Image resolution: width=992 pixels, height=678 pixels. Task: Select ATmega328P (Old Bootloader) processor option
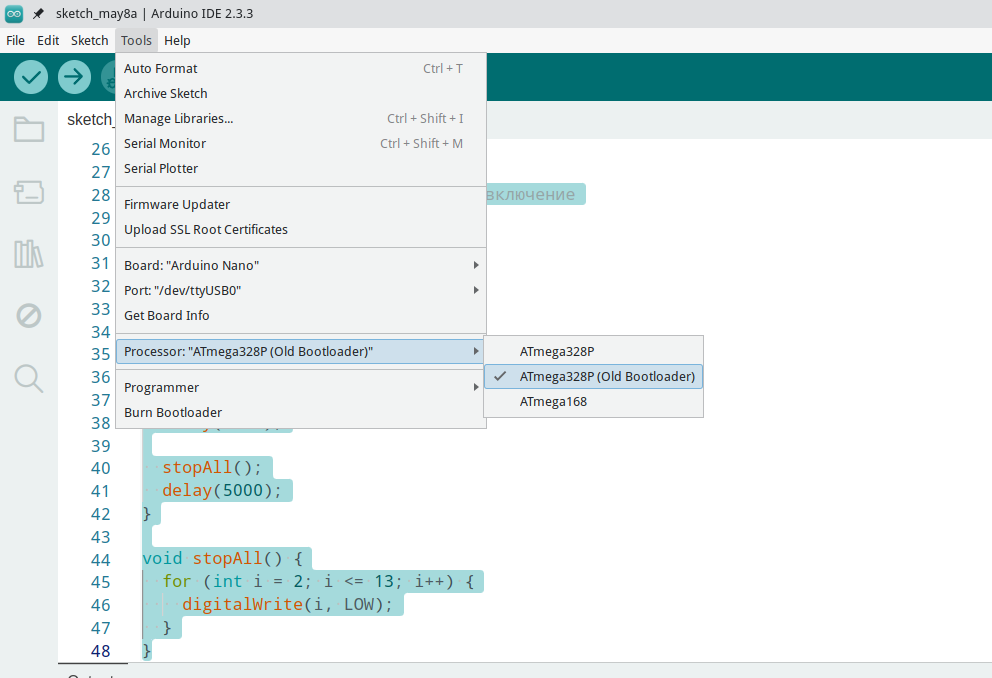[x=593, y=376]
